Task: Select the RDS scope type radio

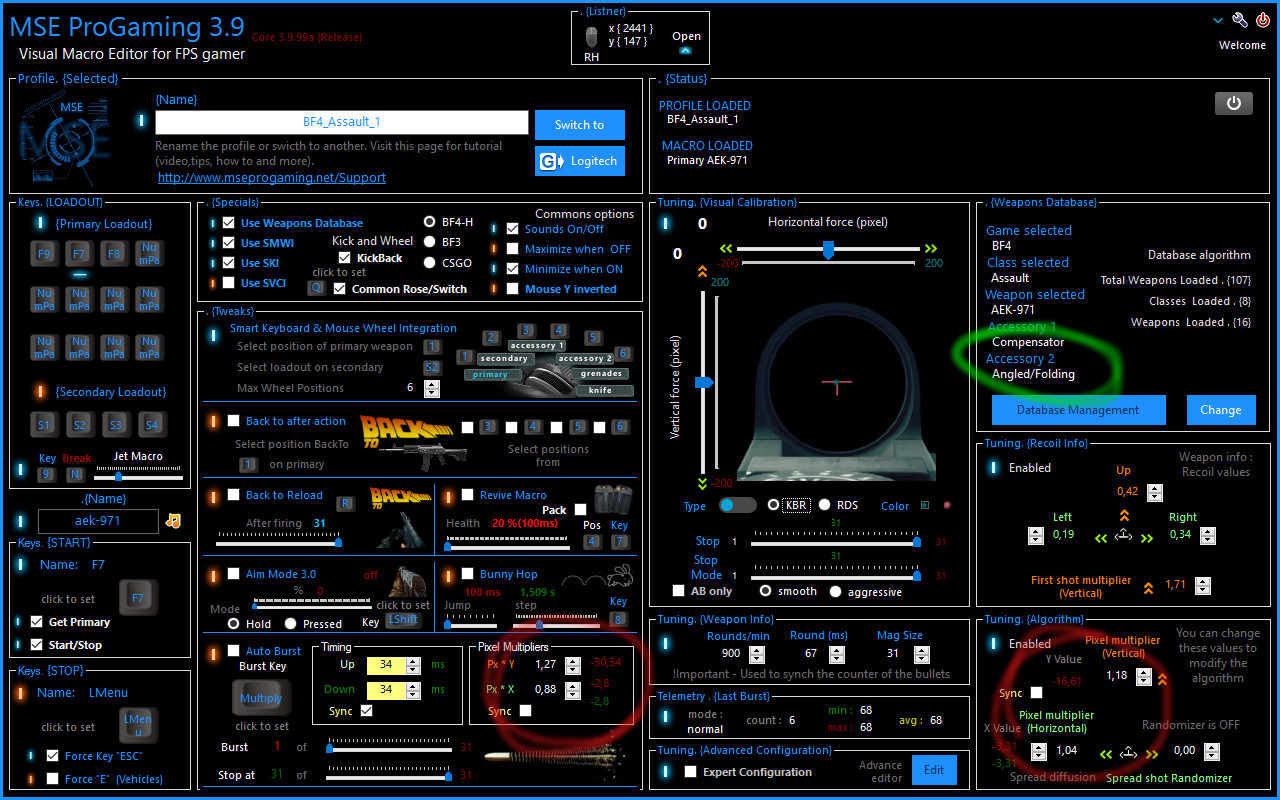Action: tap(825, 505)
